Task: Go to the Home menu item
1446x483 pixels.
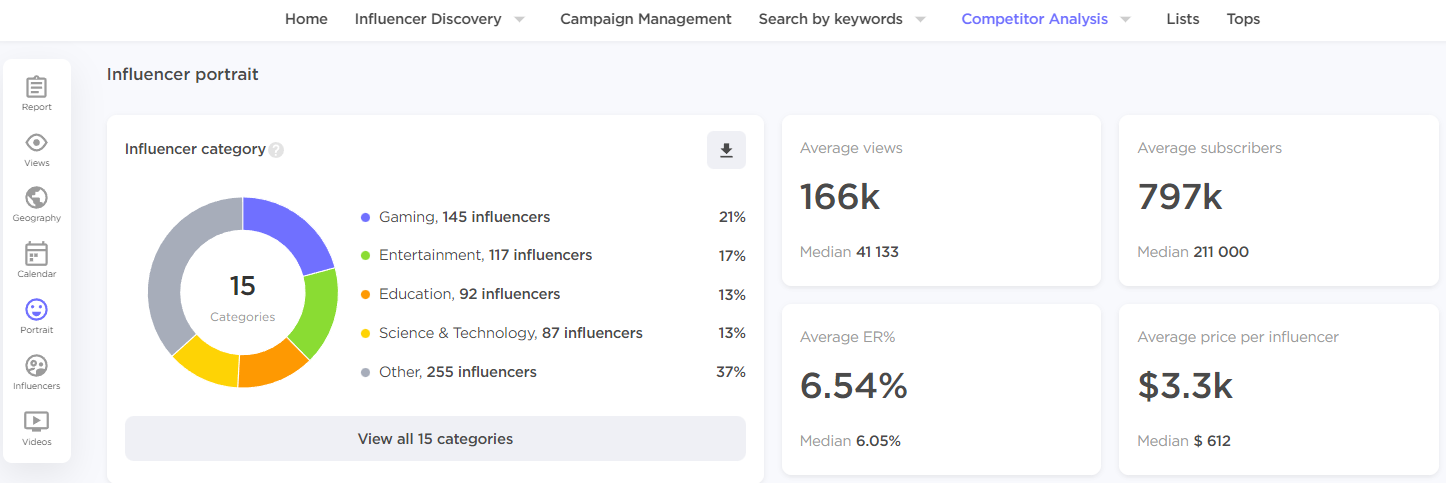Action: pyautogui.click(x=306, y=19)
